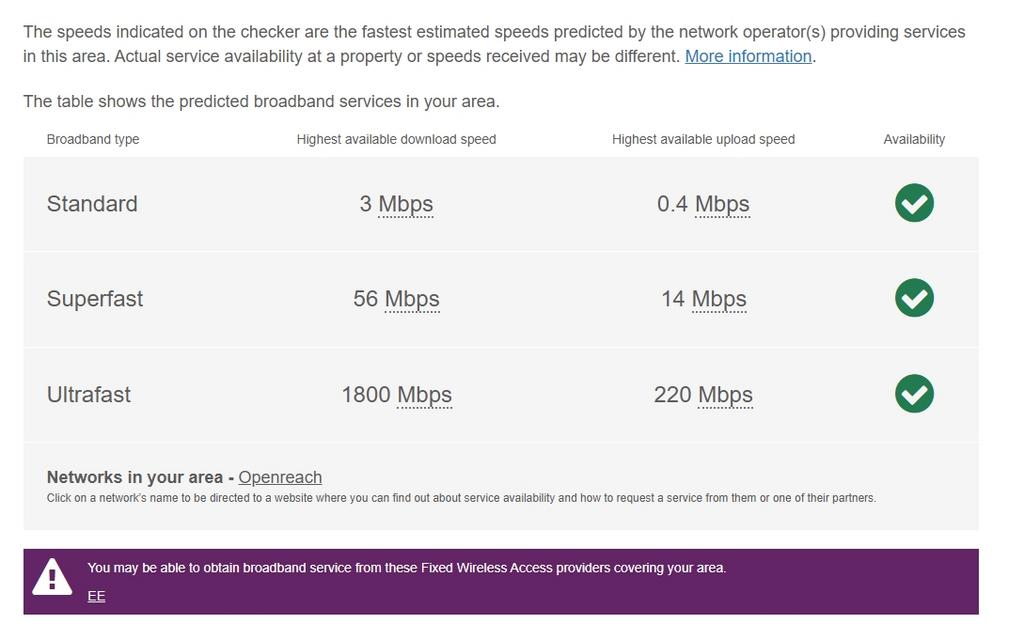Open the More information link
This screenshot has height=624, width=1024.
coord(748,56)
